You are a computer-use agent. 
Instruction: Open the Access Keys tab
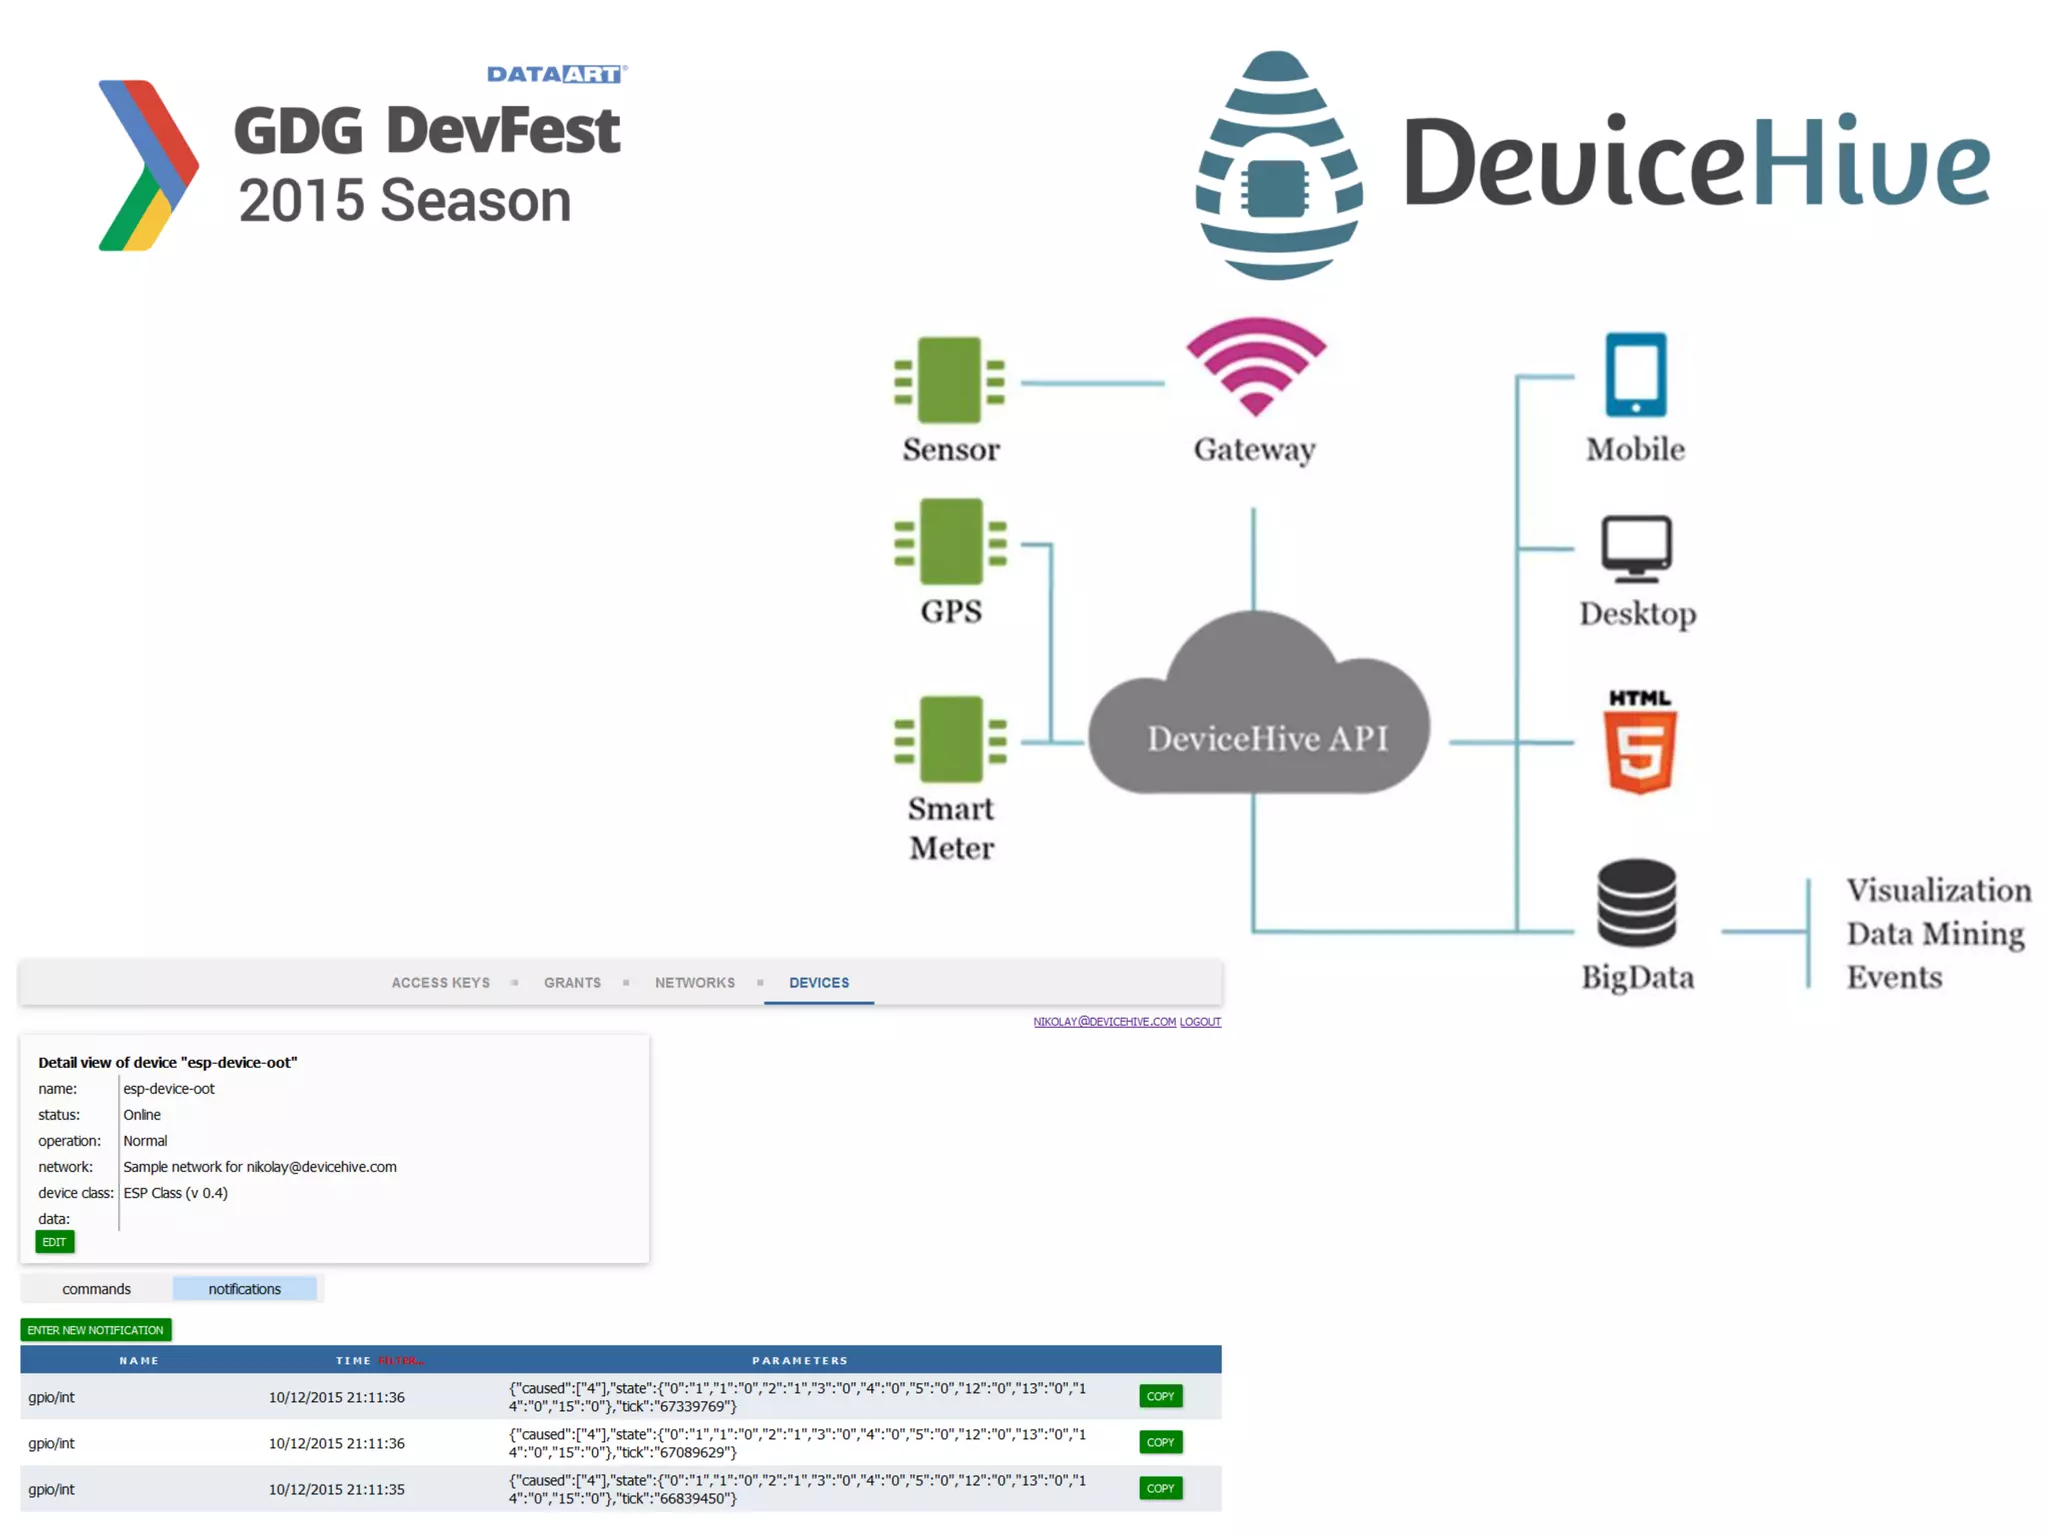coord(440,983)
